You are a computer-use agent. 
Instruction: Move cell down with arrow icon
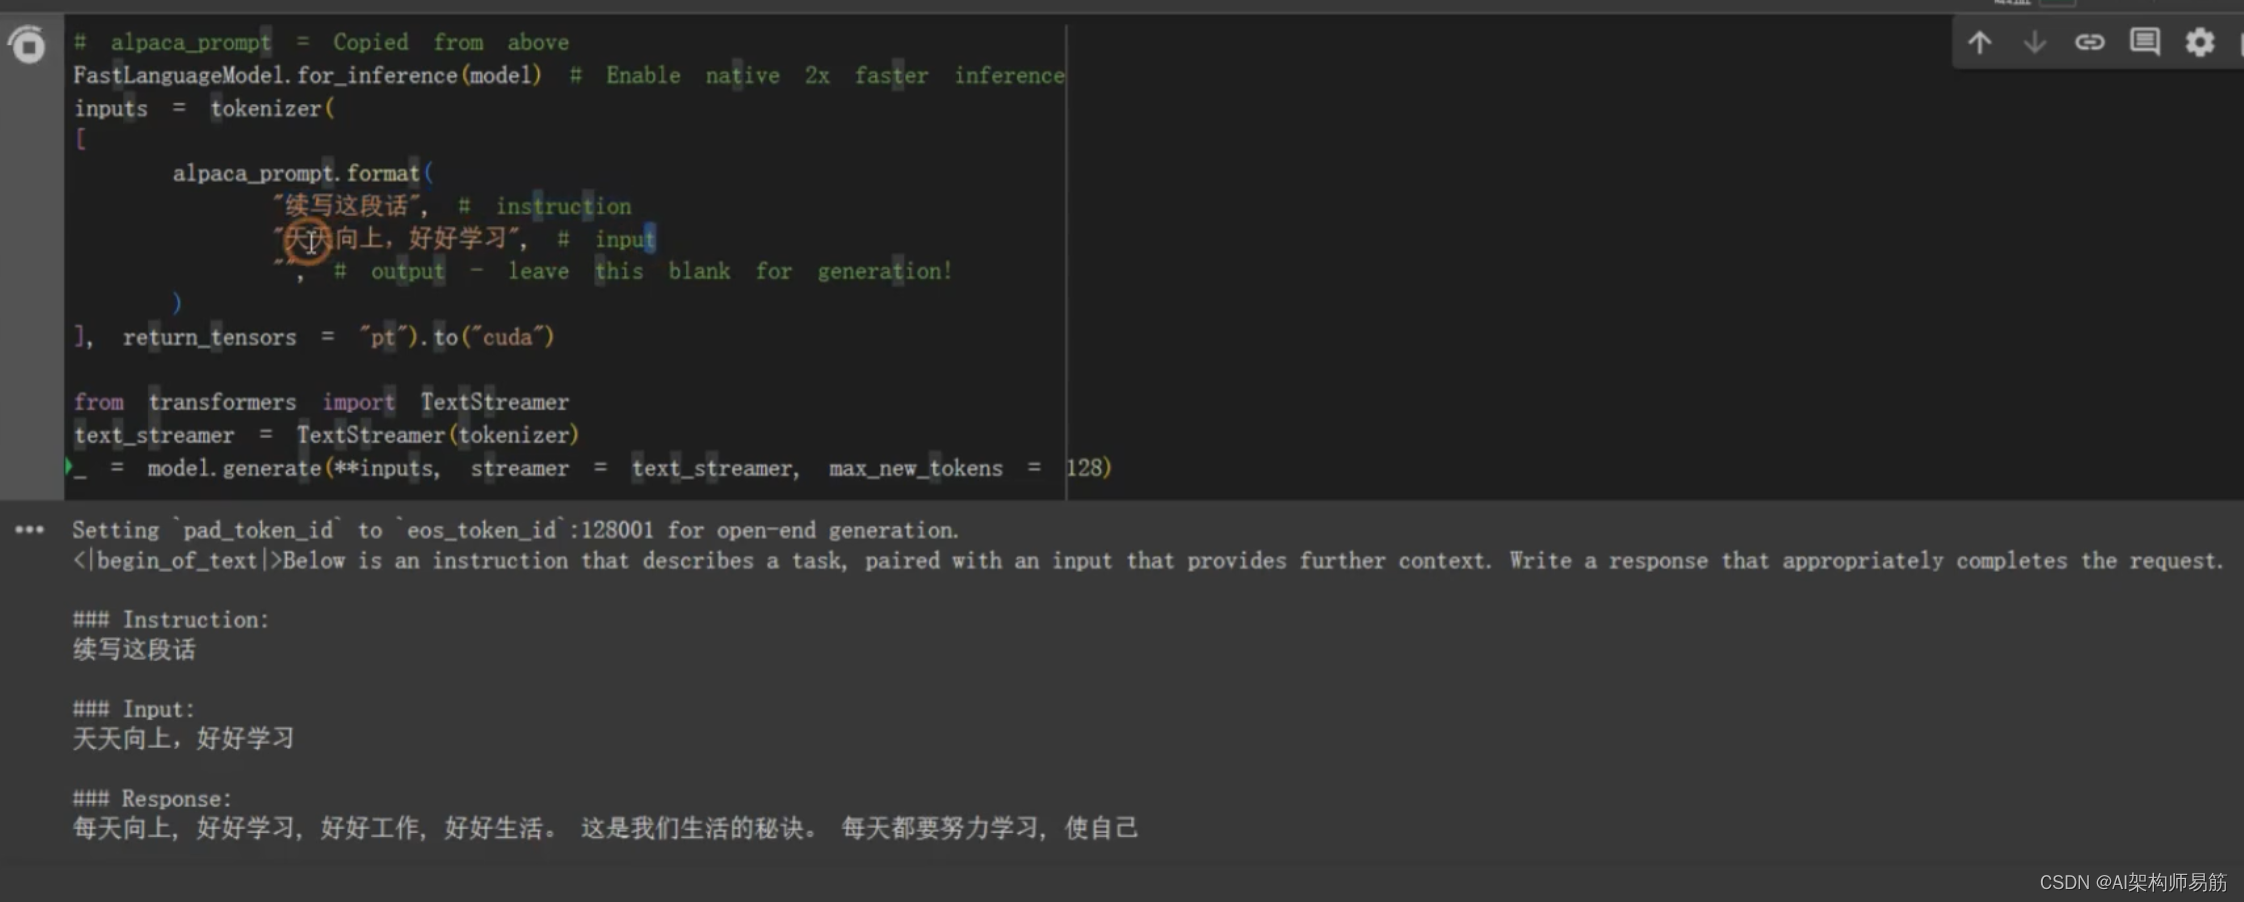[x=2034, y=42]
